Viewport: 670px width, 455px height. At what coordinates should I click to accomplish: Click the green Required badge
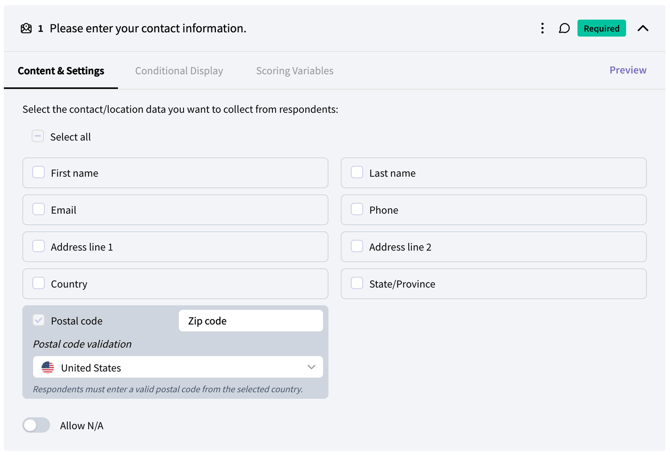(601, 29)
